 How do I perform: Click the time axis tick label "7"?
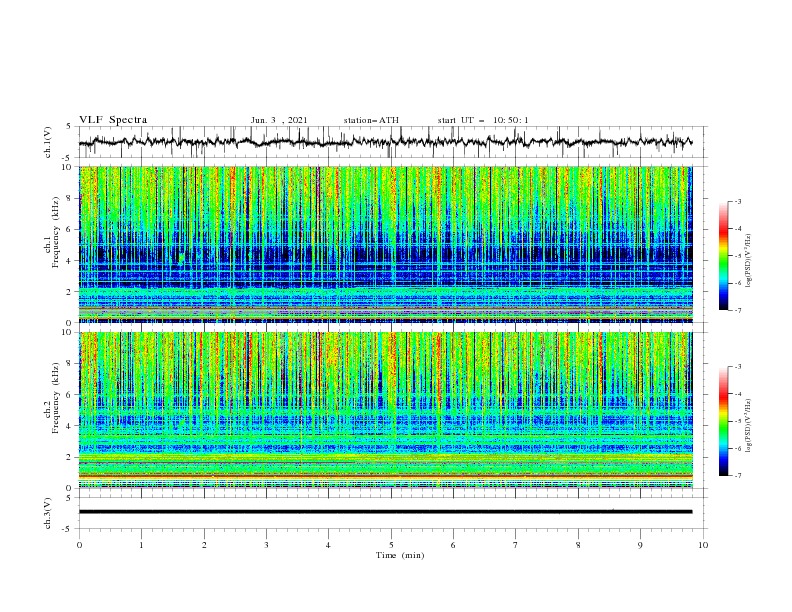click(x=516, y=545)
